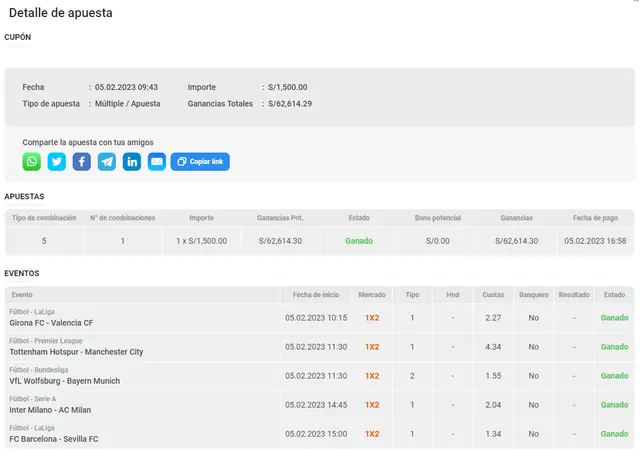Click the payment date 05.02.2023 16:58
The image size is (640, 456).
(x=595, y=241)
